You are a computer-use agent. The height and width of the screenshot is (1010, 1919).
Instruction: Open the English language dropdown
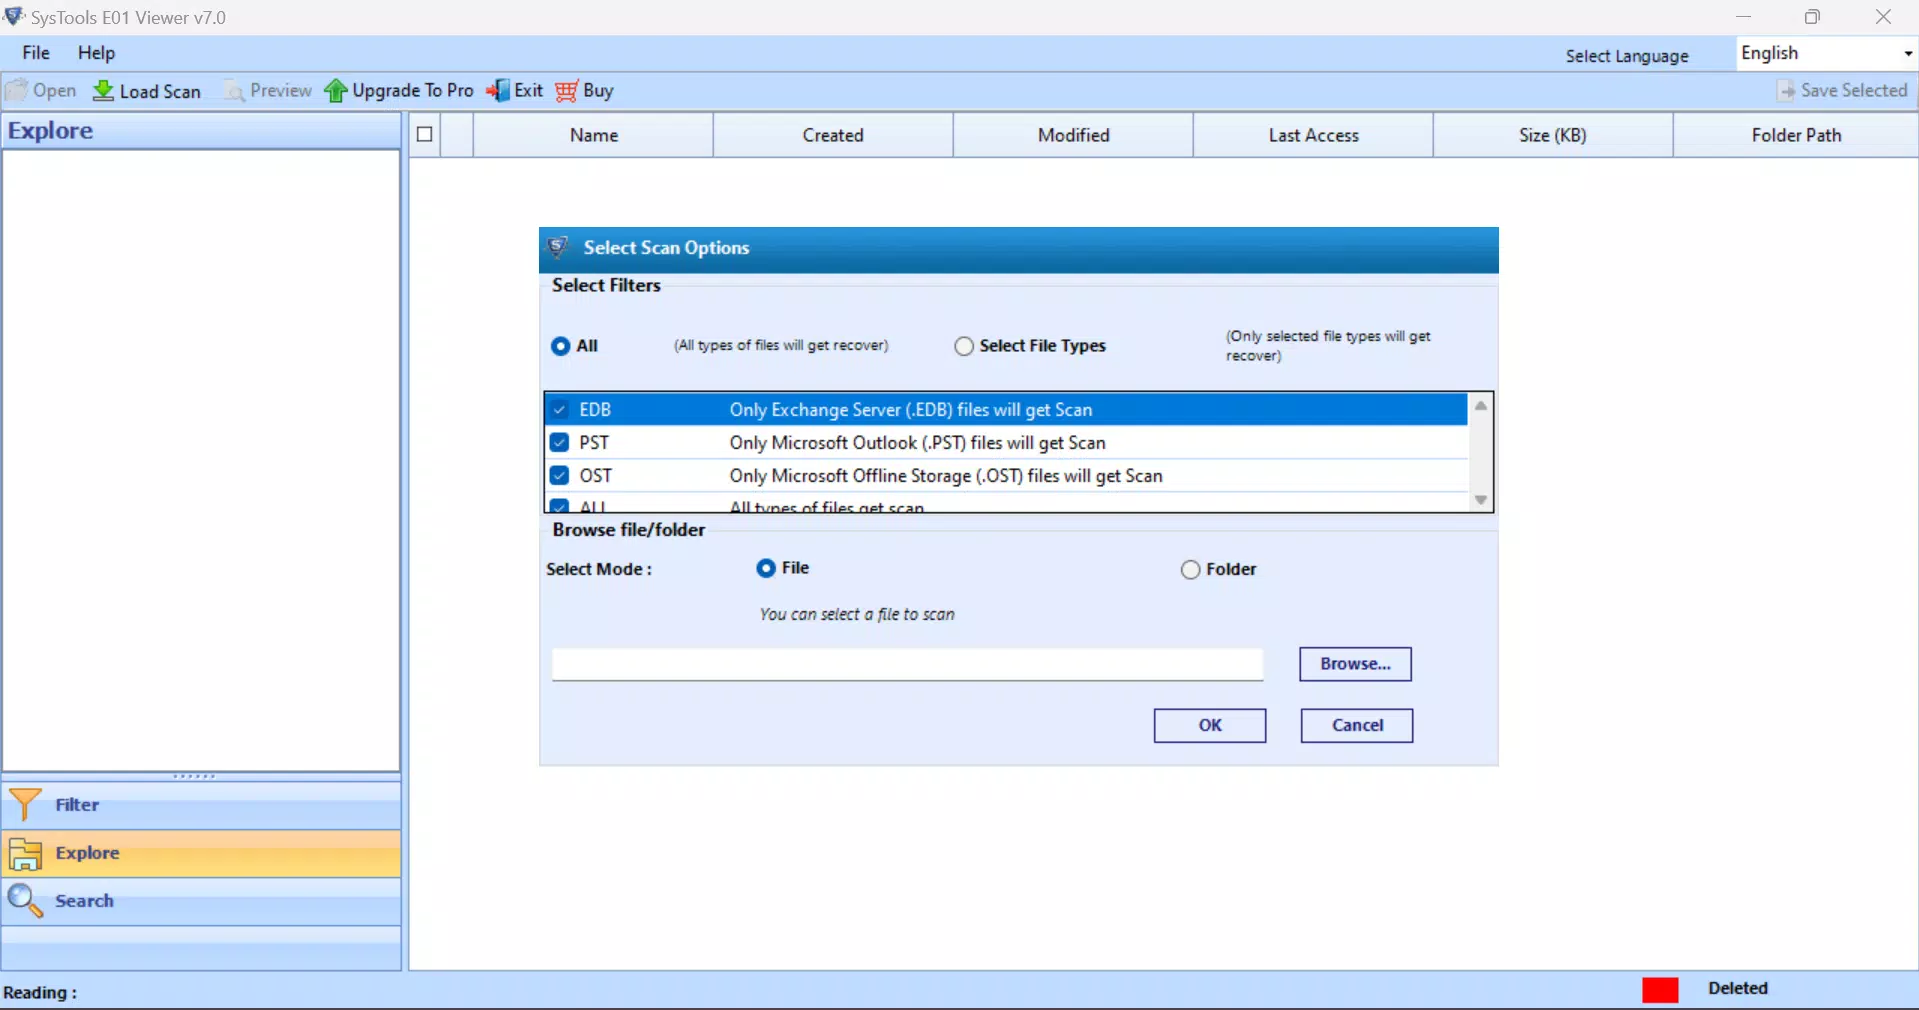(1826, 53)
